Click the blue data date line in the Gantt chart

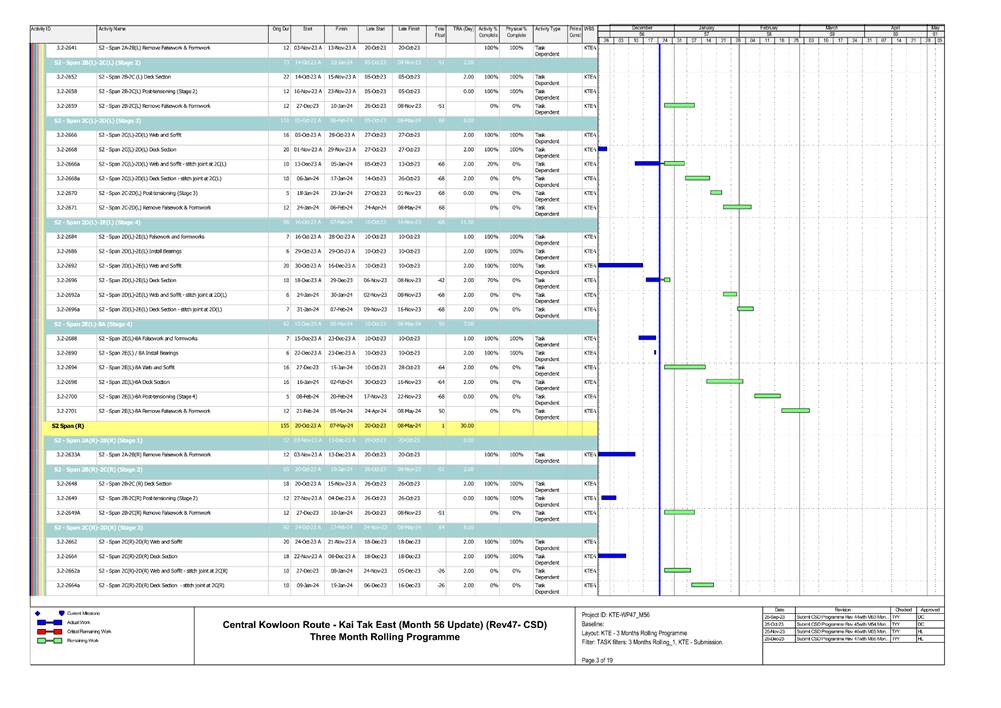[660, 300]
